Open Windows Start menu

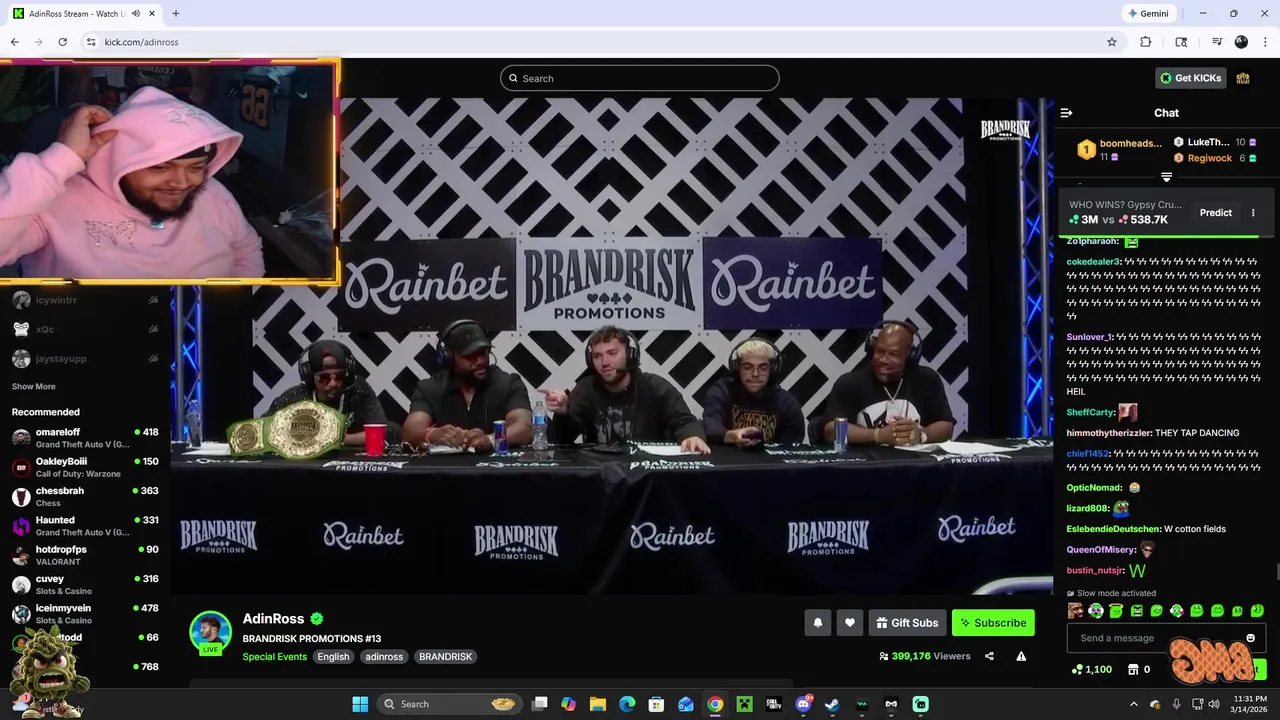click(x=360, y=704)
